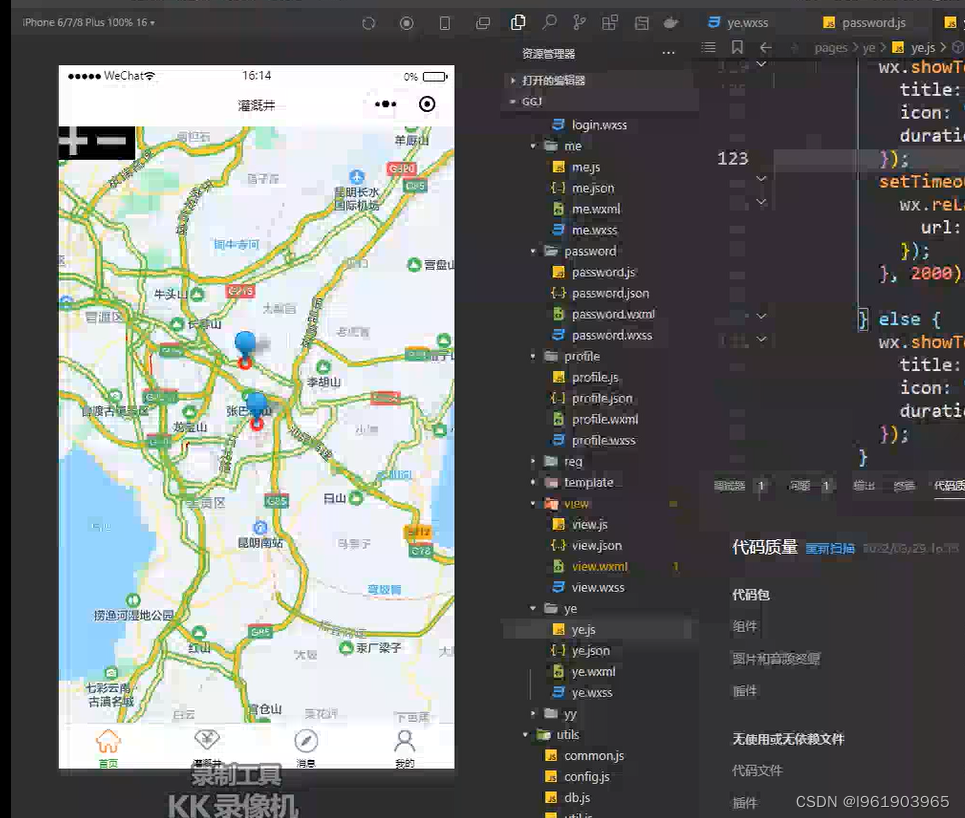The width and height of the screenshot is (965, 818).
Task: Click the upper blue map marker
Action: pyautogui.click(x=245, y=349)
